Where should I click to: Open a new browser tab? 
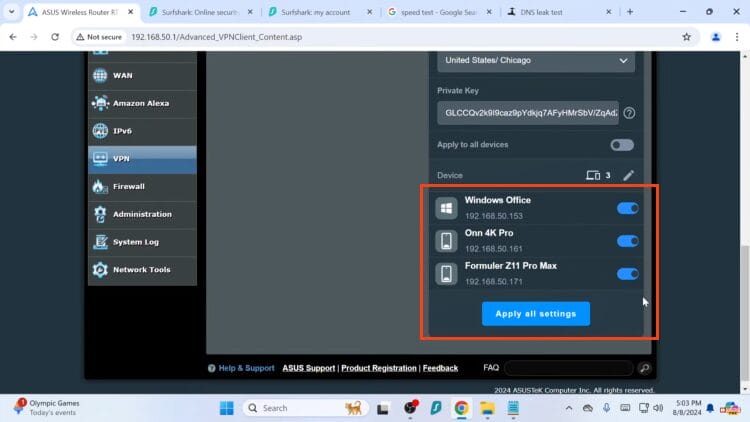(630, 12)
